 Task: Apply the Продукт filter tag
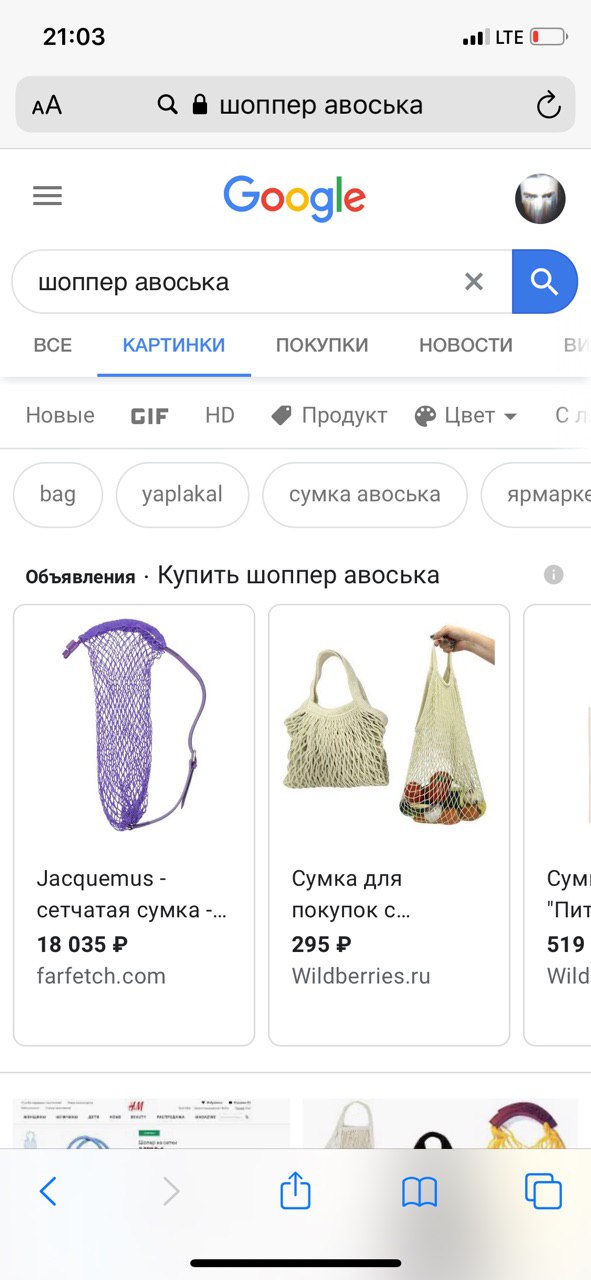click(x=329, y=416)
